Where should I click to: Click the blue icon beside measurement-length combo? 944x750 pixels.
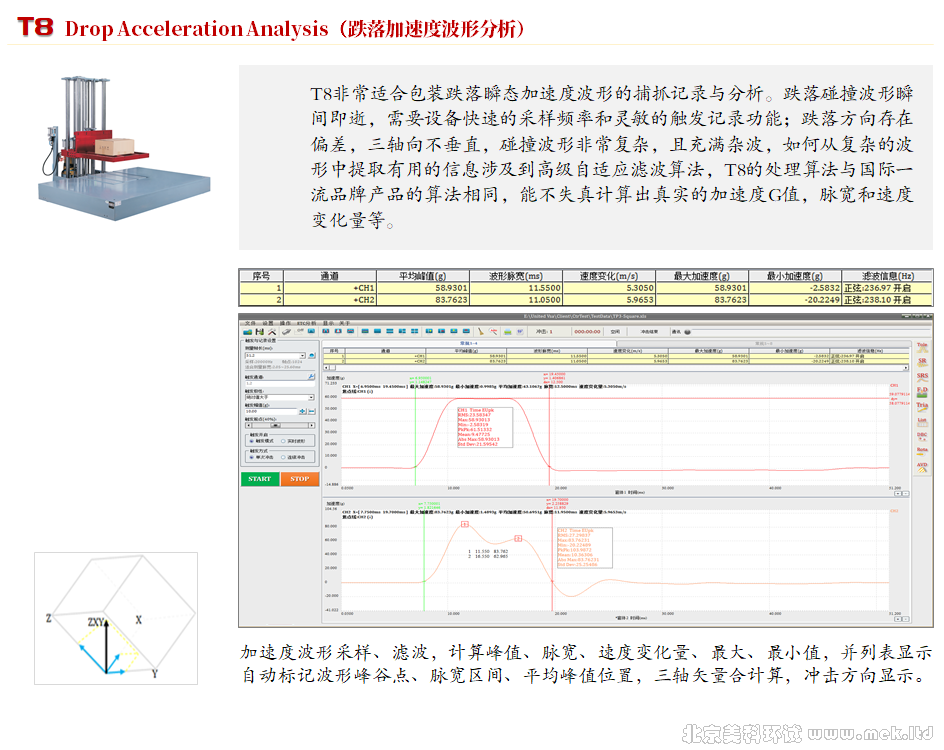[312, 355]
